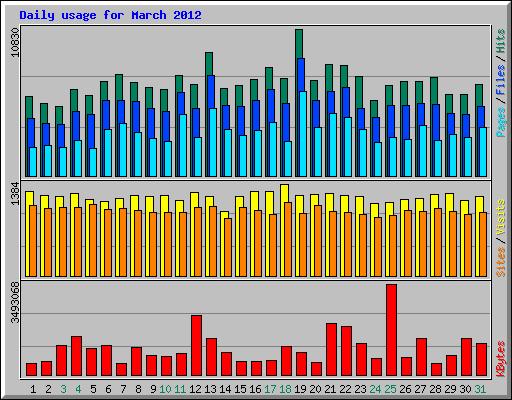Screen dimensions: 512x400
Task: Click the 'Hits' legend label
Action: click(501, 41)
